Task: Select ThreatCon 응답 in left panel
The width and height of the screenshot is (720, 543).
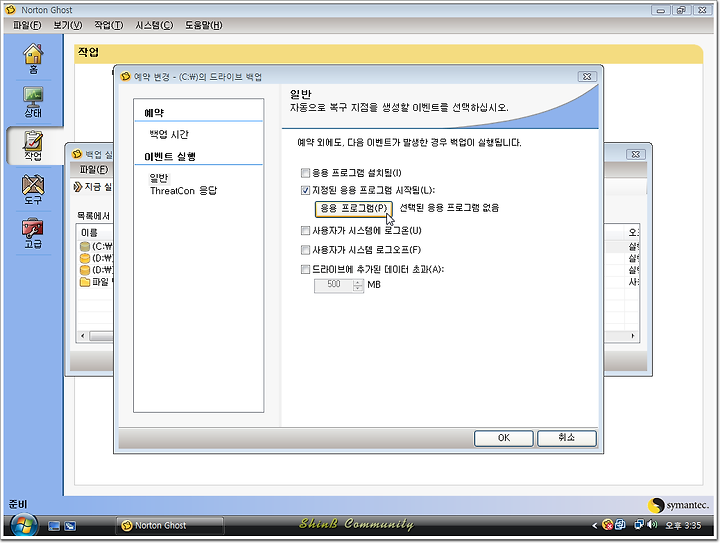Action: coord(183,190)
